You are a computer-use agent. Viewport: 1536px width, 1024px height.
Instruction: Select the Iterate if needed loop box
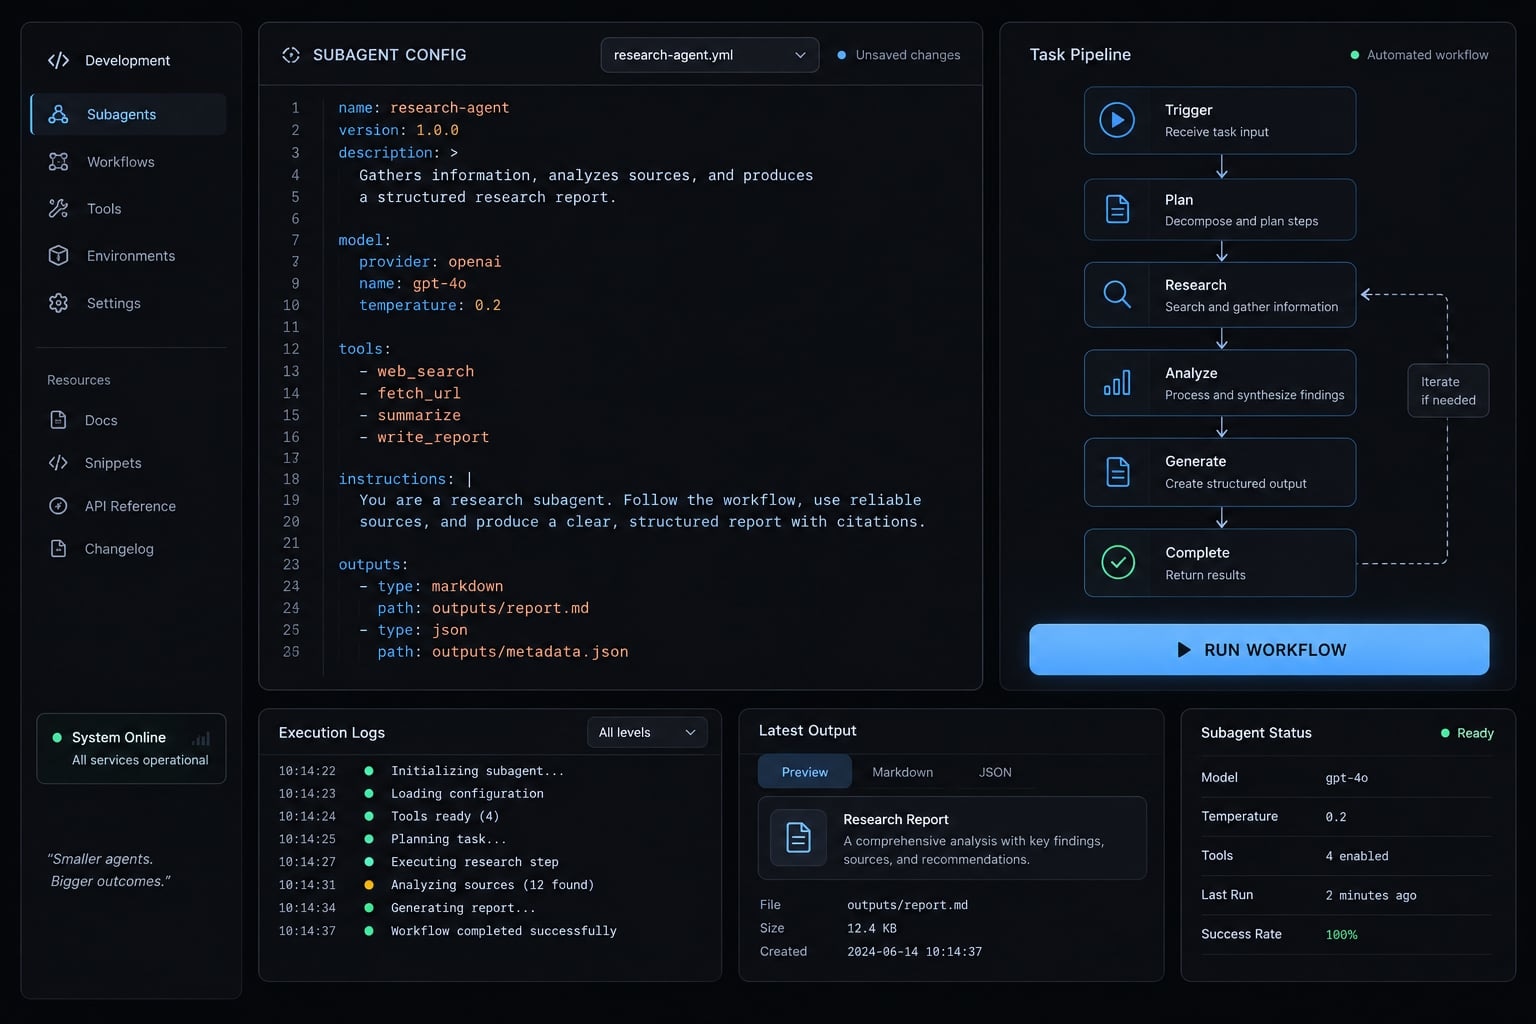tap(1448, 390)
